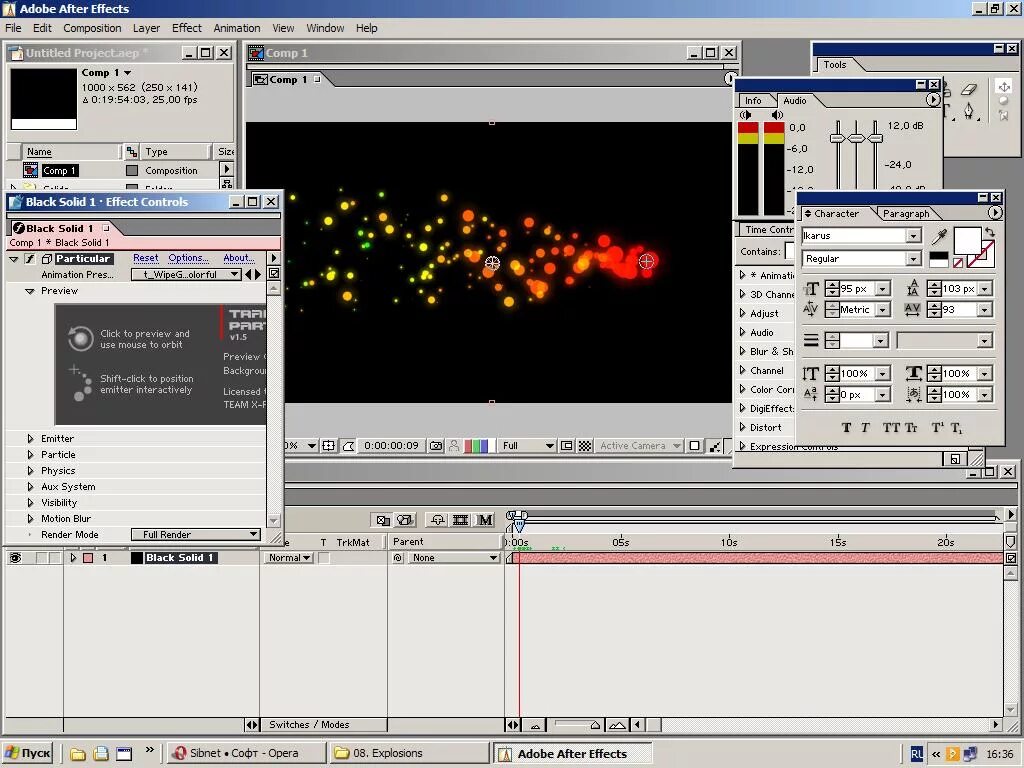This screenshot has width=1024, height=768.
Task: Hide Black Solid 1 layer with the eye
Action: pyautogui.click(x=15, y=558)
